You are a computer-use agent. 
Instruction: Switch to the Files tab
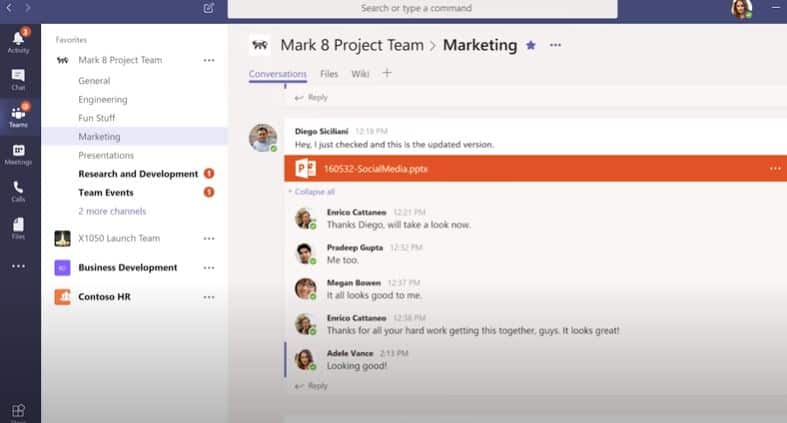coord(329,74)
